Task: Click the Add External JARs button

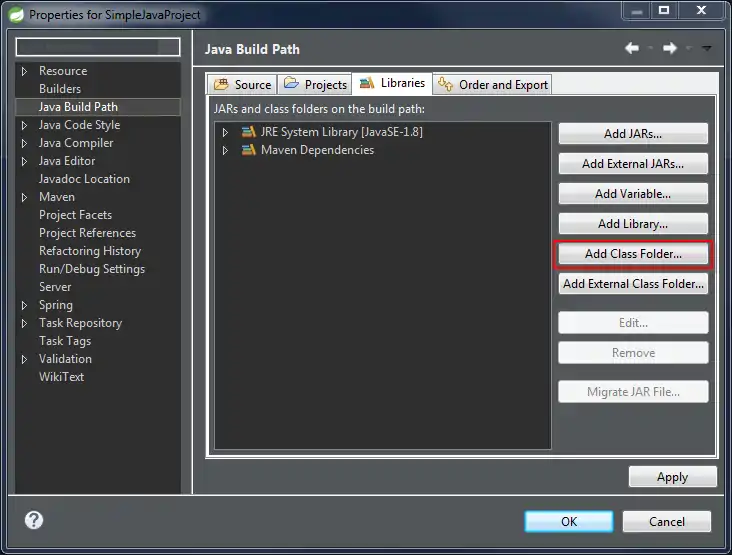Action: 633,164
